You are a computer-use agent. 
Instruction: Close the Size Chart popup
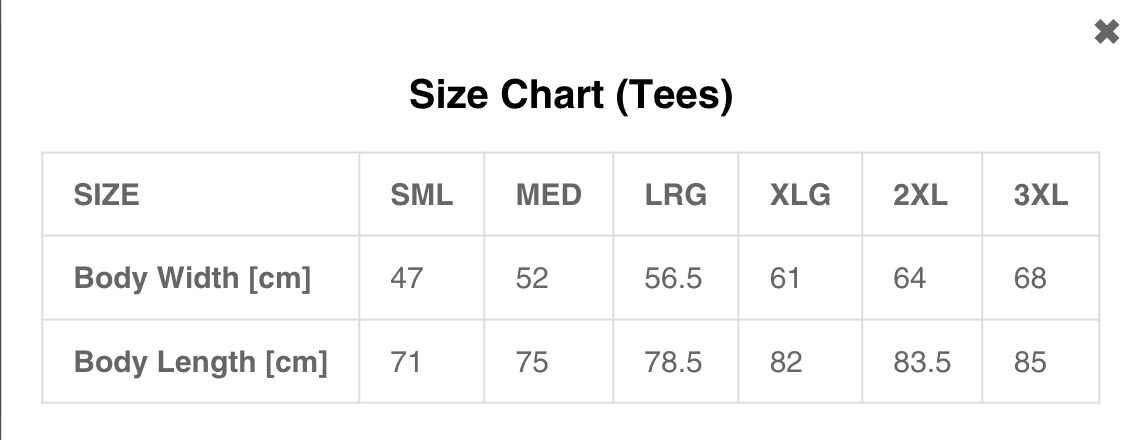(x=1107, y=32)
